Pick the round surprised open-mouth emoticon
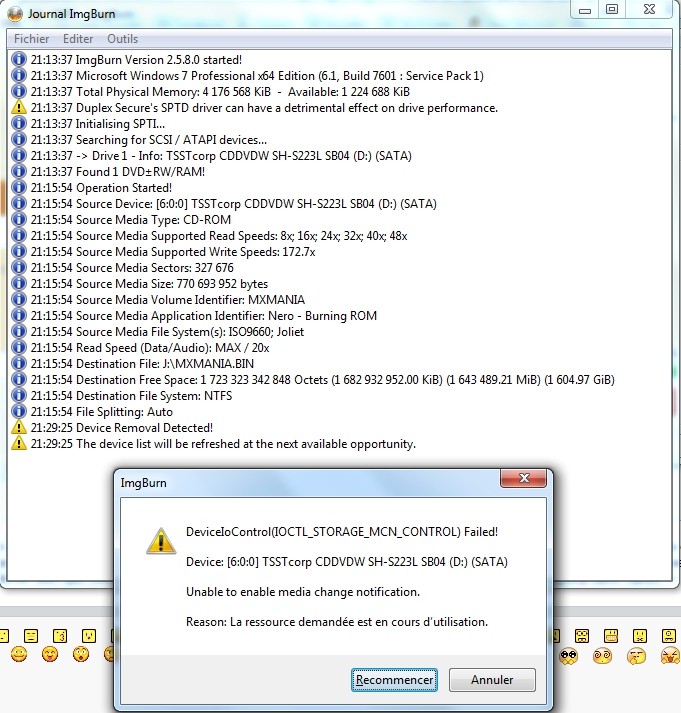The height and width of the screenshot is (713, 681). click(x=81, y=655)
